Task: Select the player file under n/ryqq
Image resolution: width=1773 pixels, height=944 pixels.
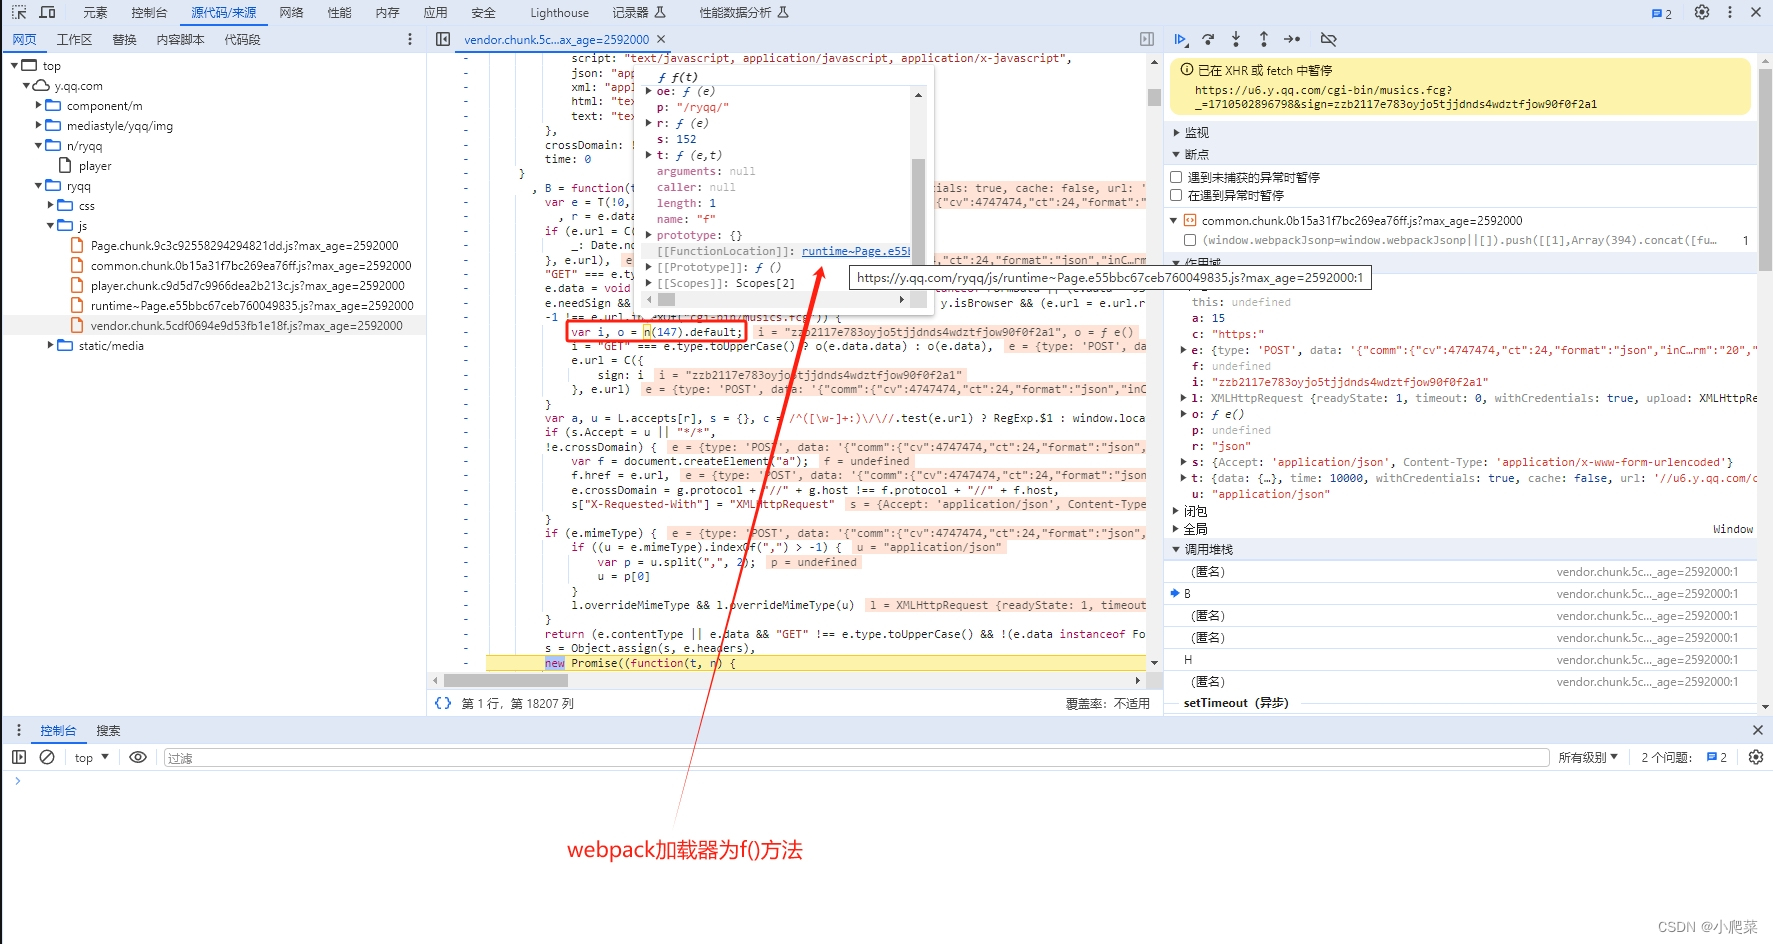Action: (95, 166)
